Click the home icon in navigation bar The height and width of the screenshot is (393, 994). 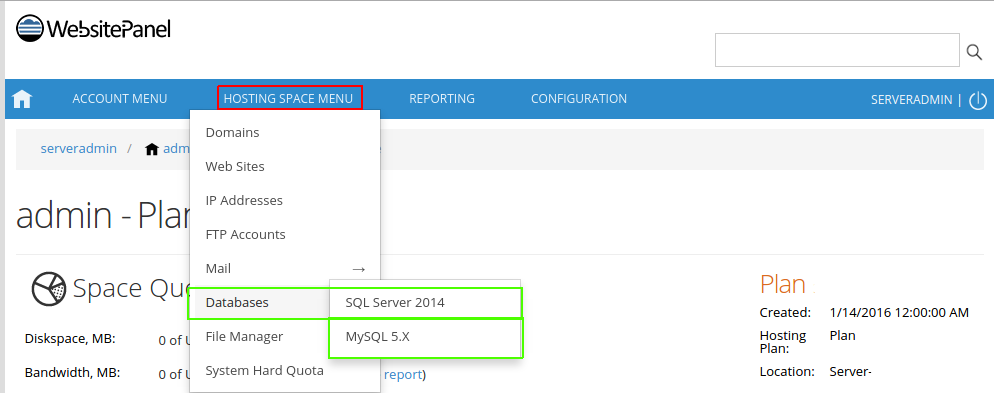(x=22, y=99)
